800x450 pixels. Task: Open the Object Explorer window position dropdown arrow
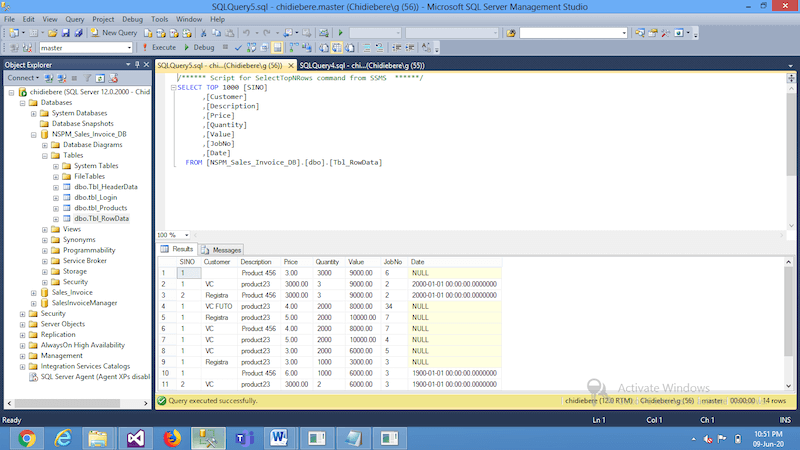click(x=128, y=65)
